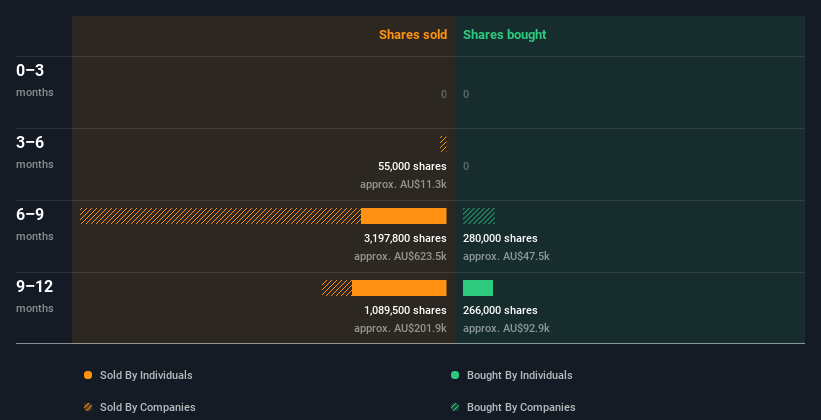Viewport: 821px width, 420px height.
Task: Click the approx. AU$92.9k value
Action: point(506,328)
